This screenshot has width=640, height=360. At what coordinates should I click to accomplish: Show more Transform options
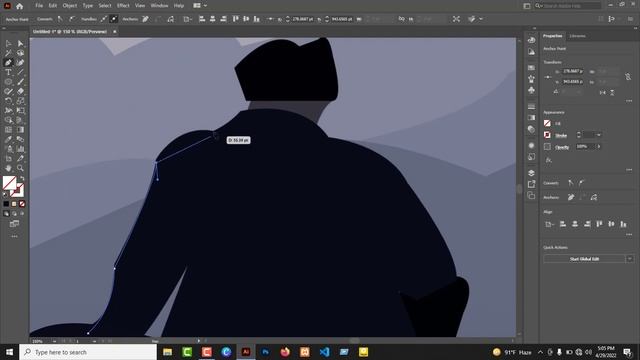tap(629, 101)
